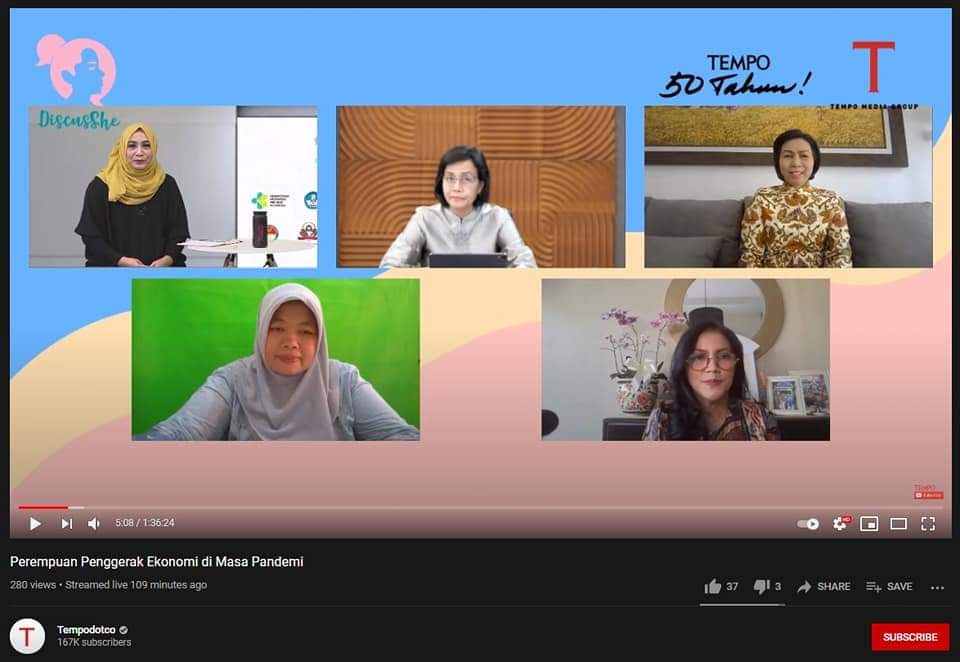
Task: Open more actions three-dot menu
Action: pyautogui.click(x=937, y=588)
